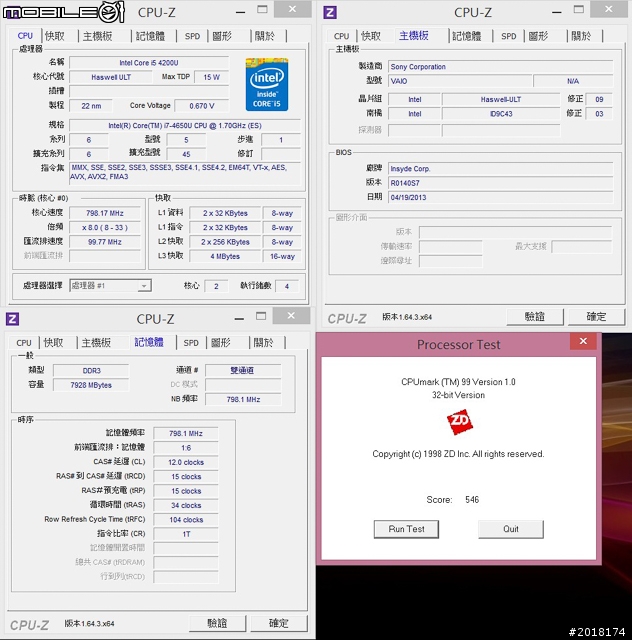This screenshot has width=632, height=640.
Task: Select 關於 tab in the motherboard window
Action: [581, 36]
